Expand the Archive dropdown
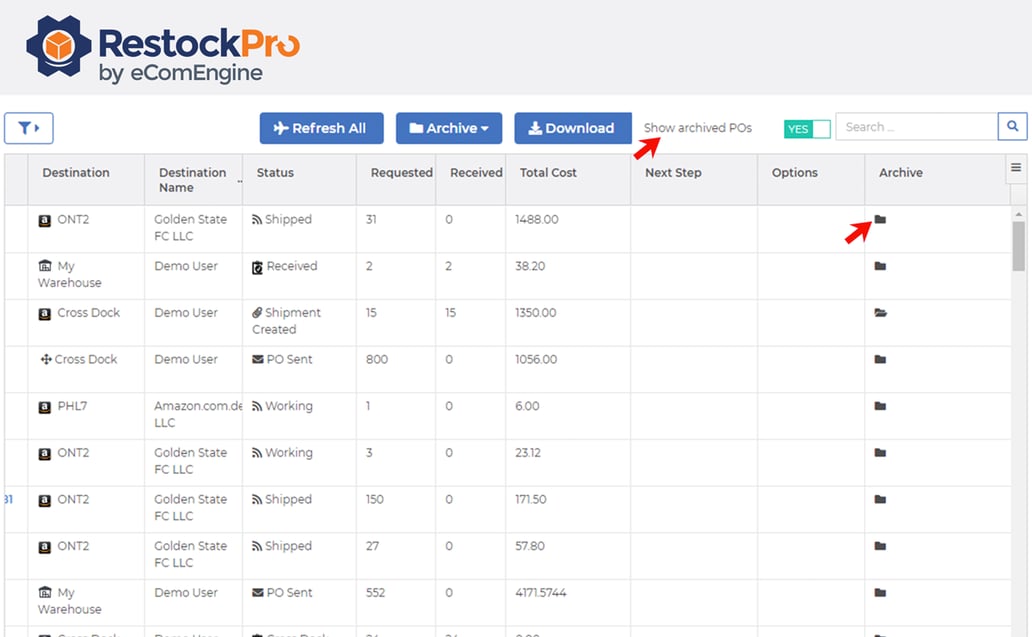The width and height of the screenshot is (1032, 637). click(x=448, y=128)
